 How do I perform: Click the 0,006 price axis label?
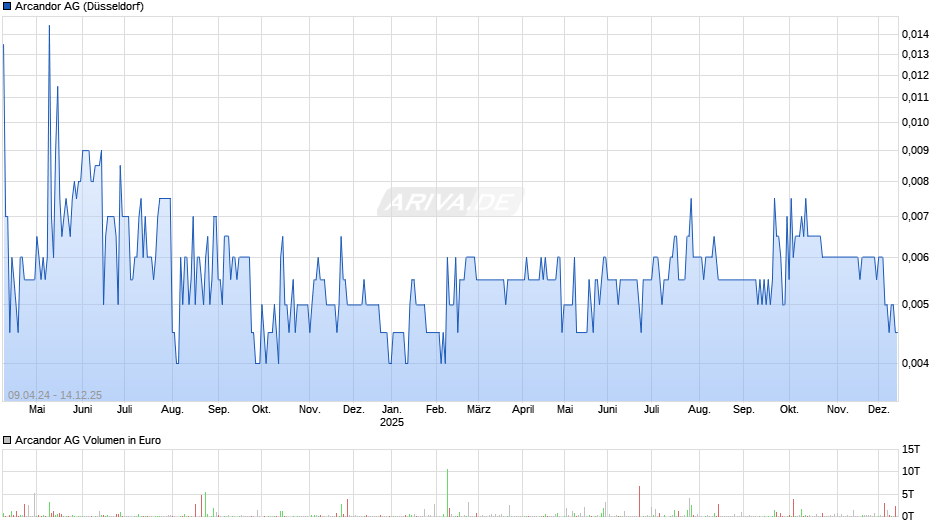tap(915, 257)
